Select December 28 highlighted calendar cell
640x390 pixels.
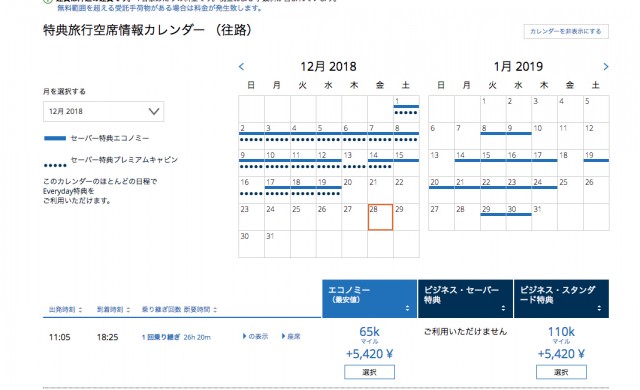pos(380,217)
